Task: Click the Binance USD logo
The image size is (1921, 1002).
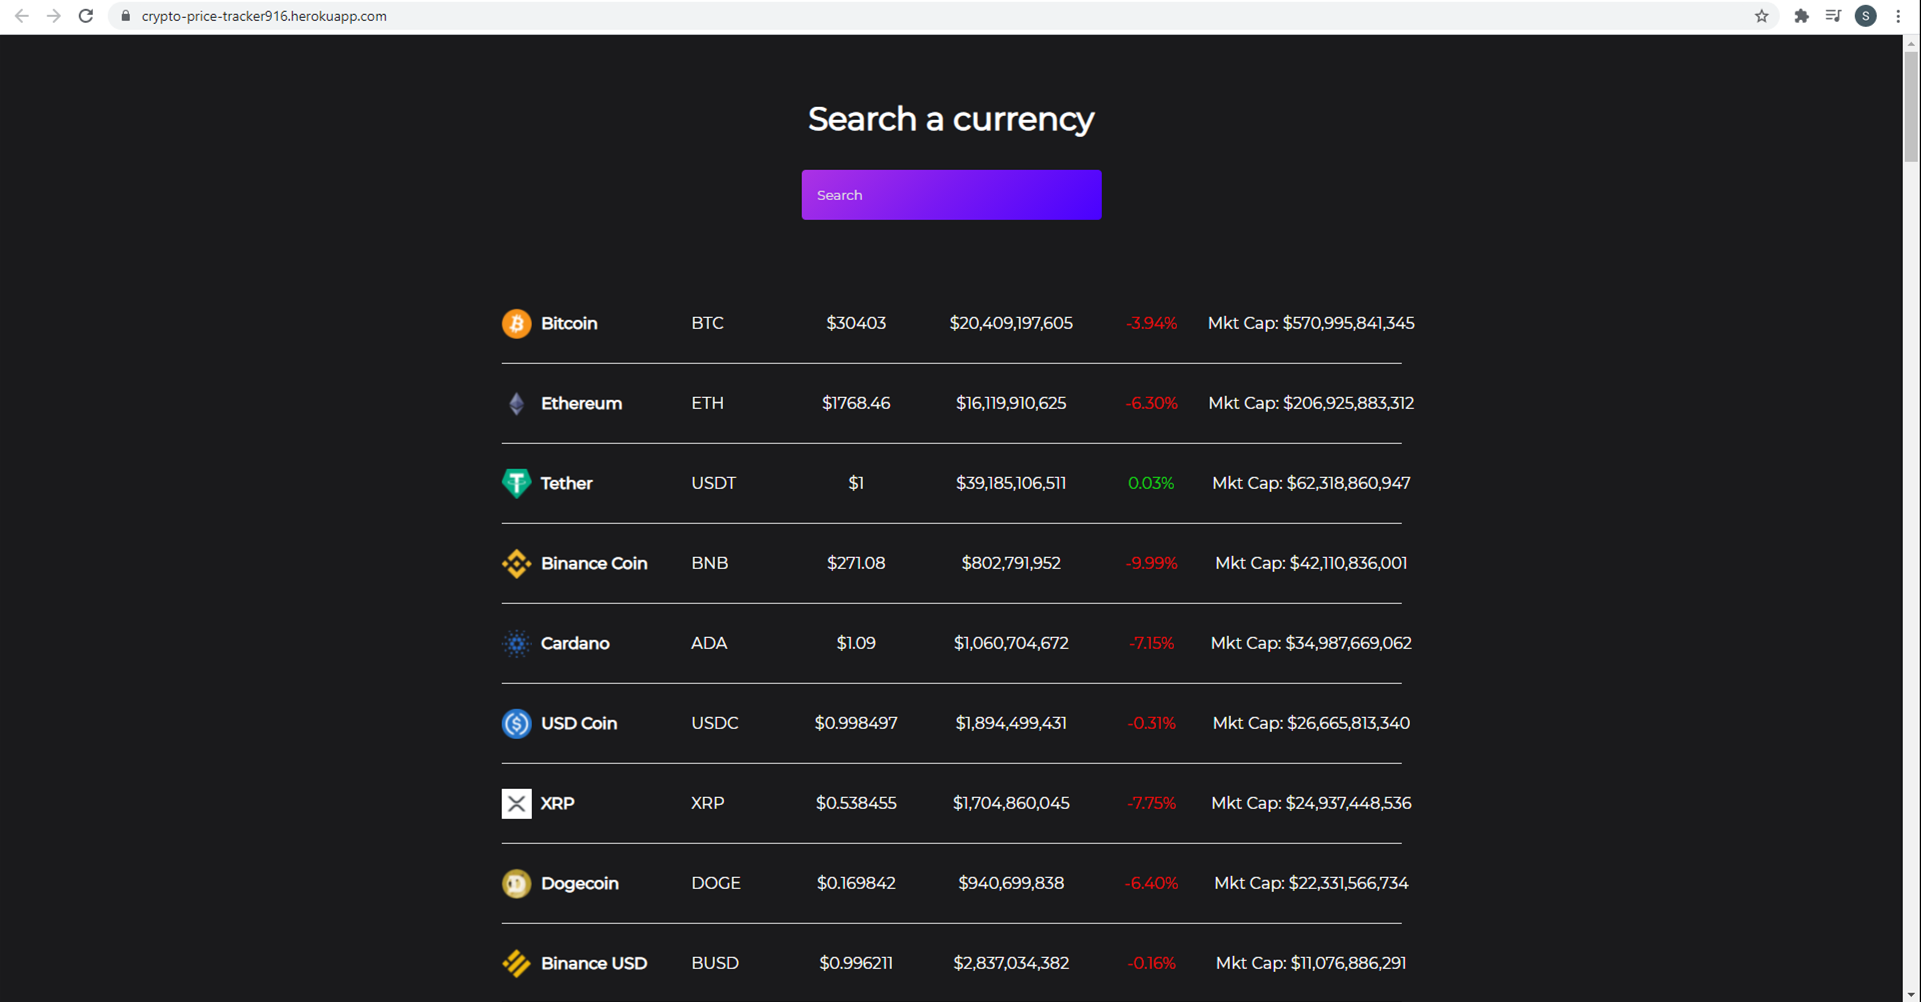Action: coord(516,963)
